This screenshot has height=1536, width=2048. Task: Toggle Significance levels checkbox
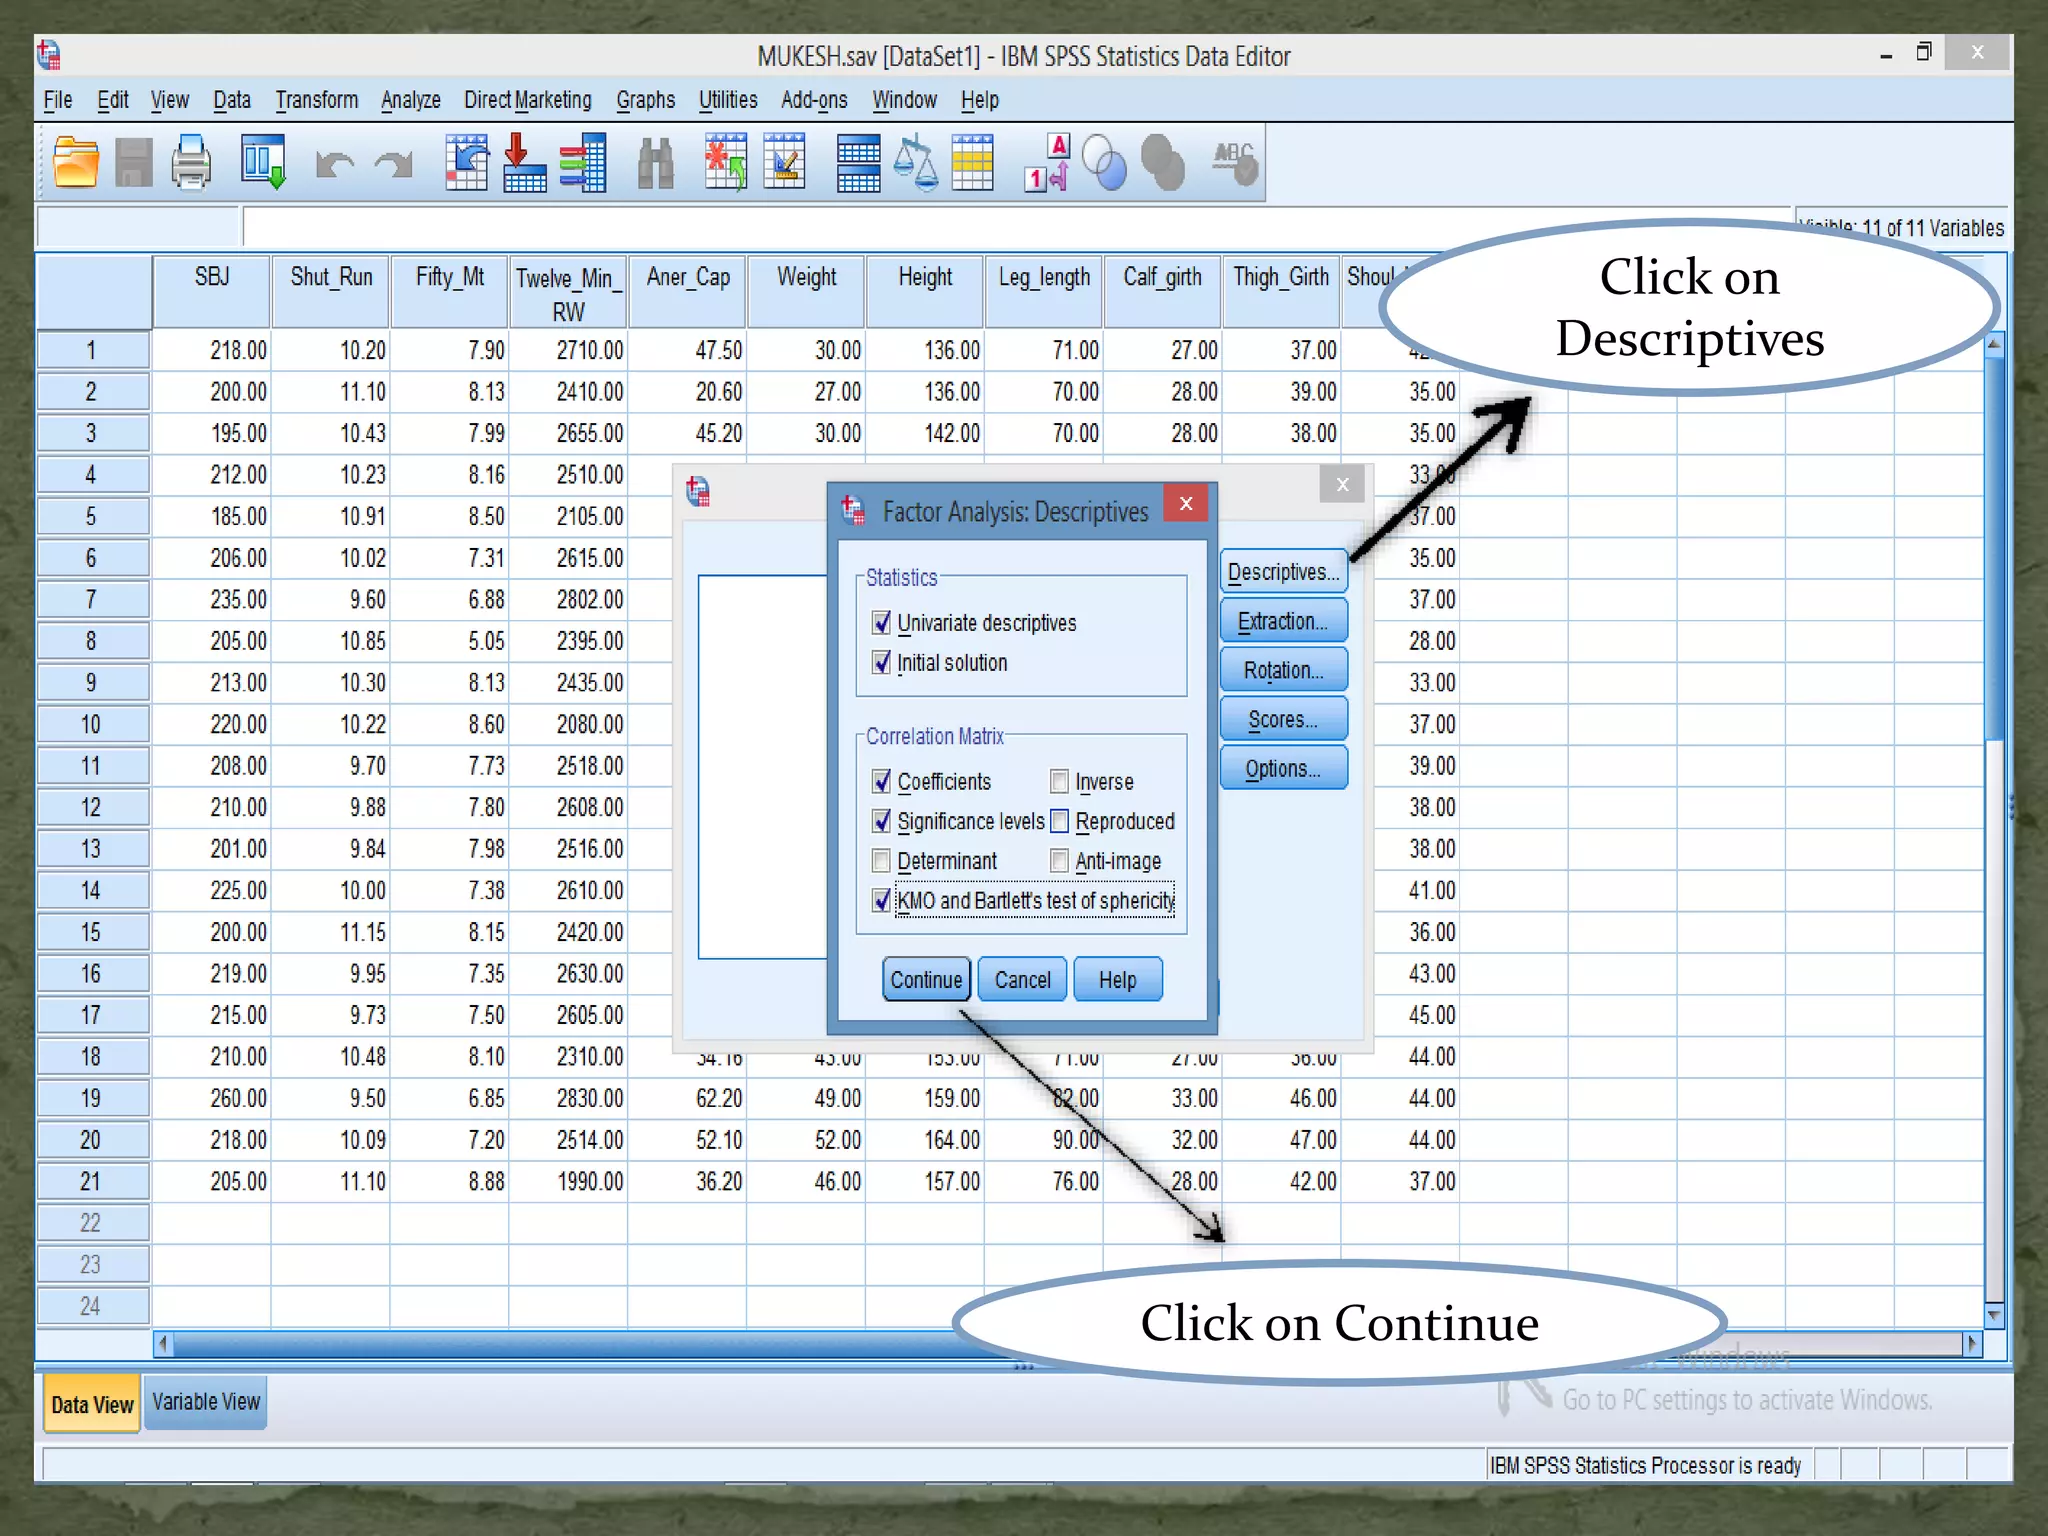(881, 821)
